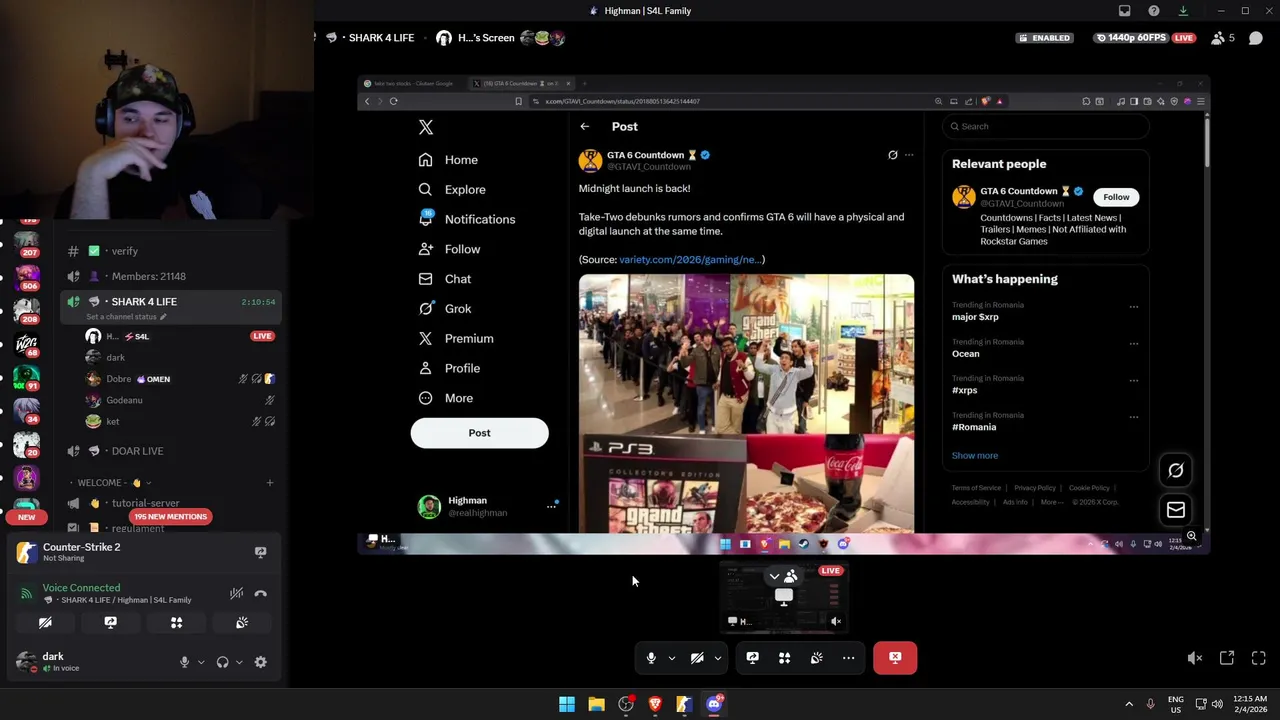Open the tutorial-server channel

[170, 503]
